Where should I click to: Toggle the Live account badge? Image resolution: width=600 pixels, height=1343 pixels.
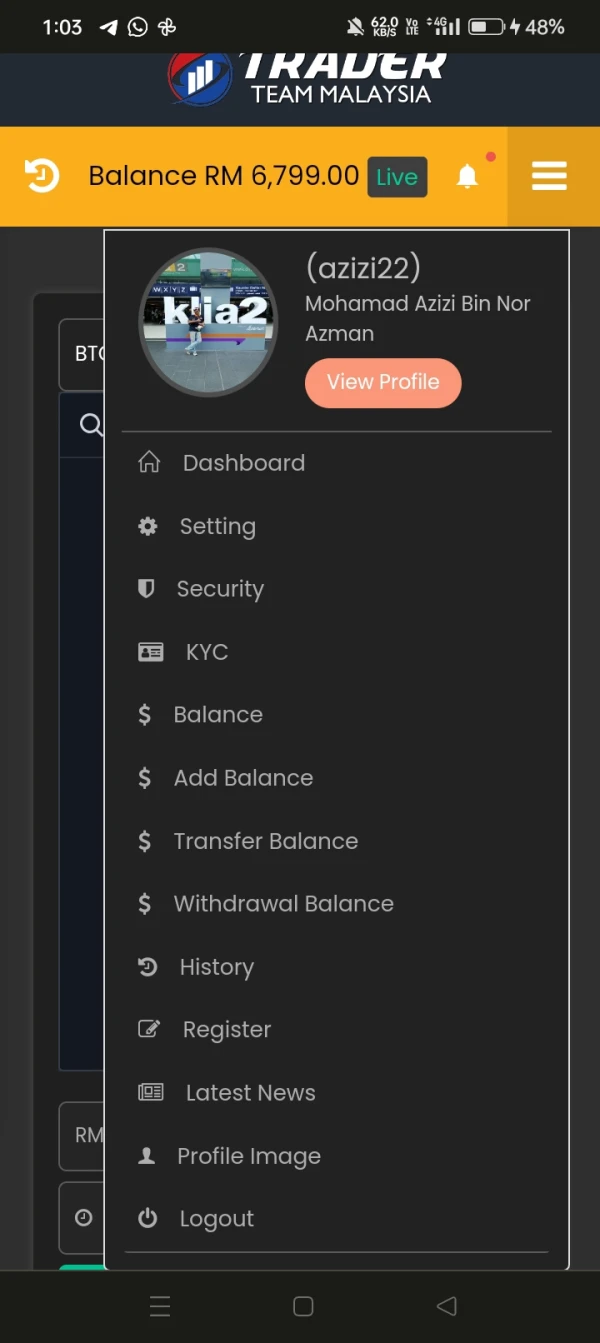[x=397, y=177]
